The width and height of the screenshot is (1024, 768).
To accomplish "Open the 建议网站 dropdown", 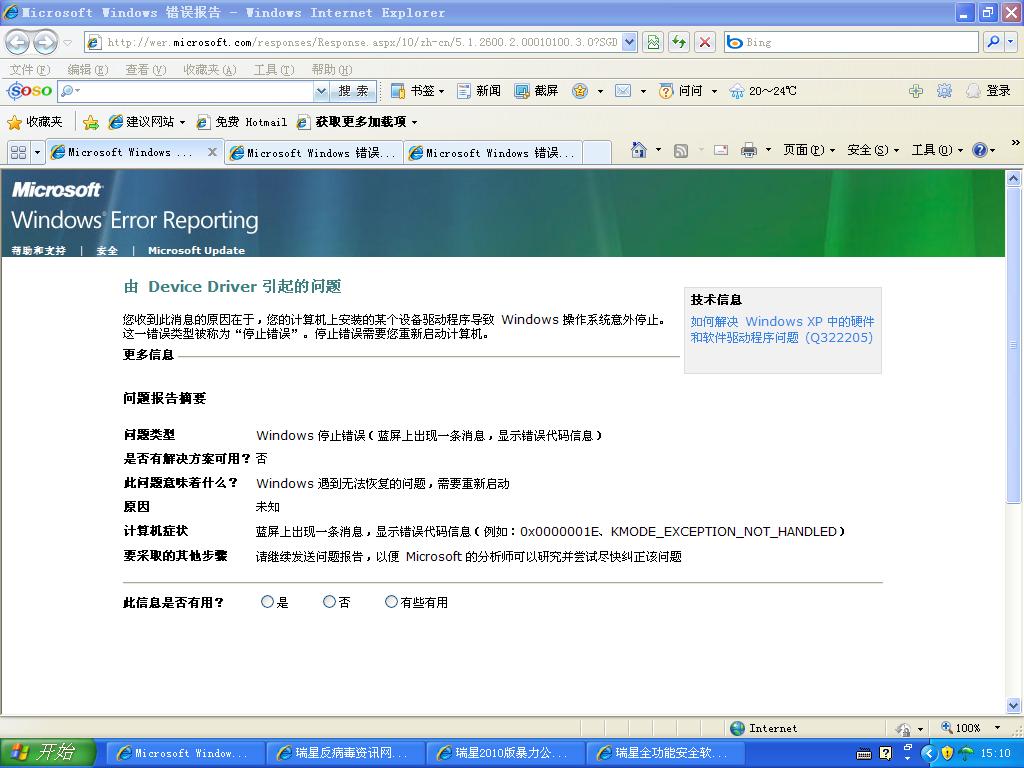I will coord(182,122).
